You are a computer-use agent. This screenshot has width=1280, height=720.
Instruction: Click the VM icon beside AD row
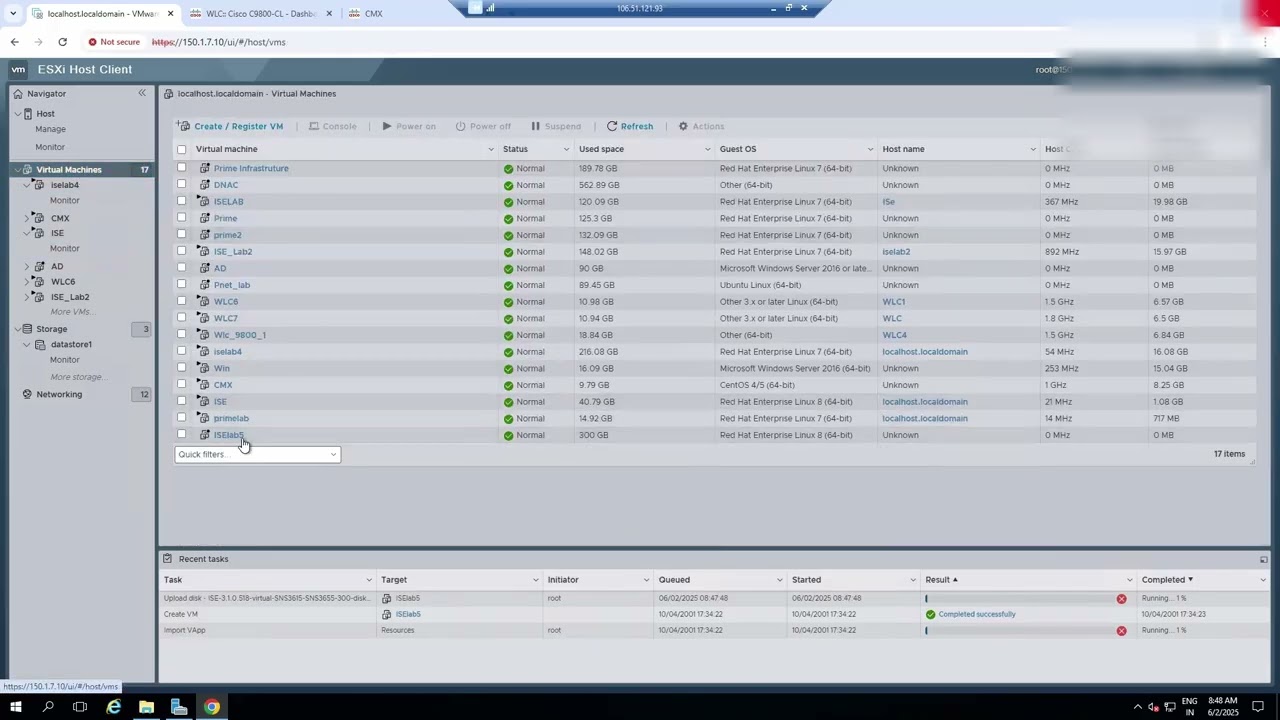coord(204,268)
